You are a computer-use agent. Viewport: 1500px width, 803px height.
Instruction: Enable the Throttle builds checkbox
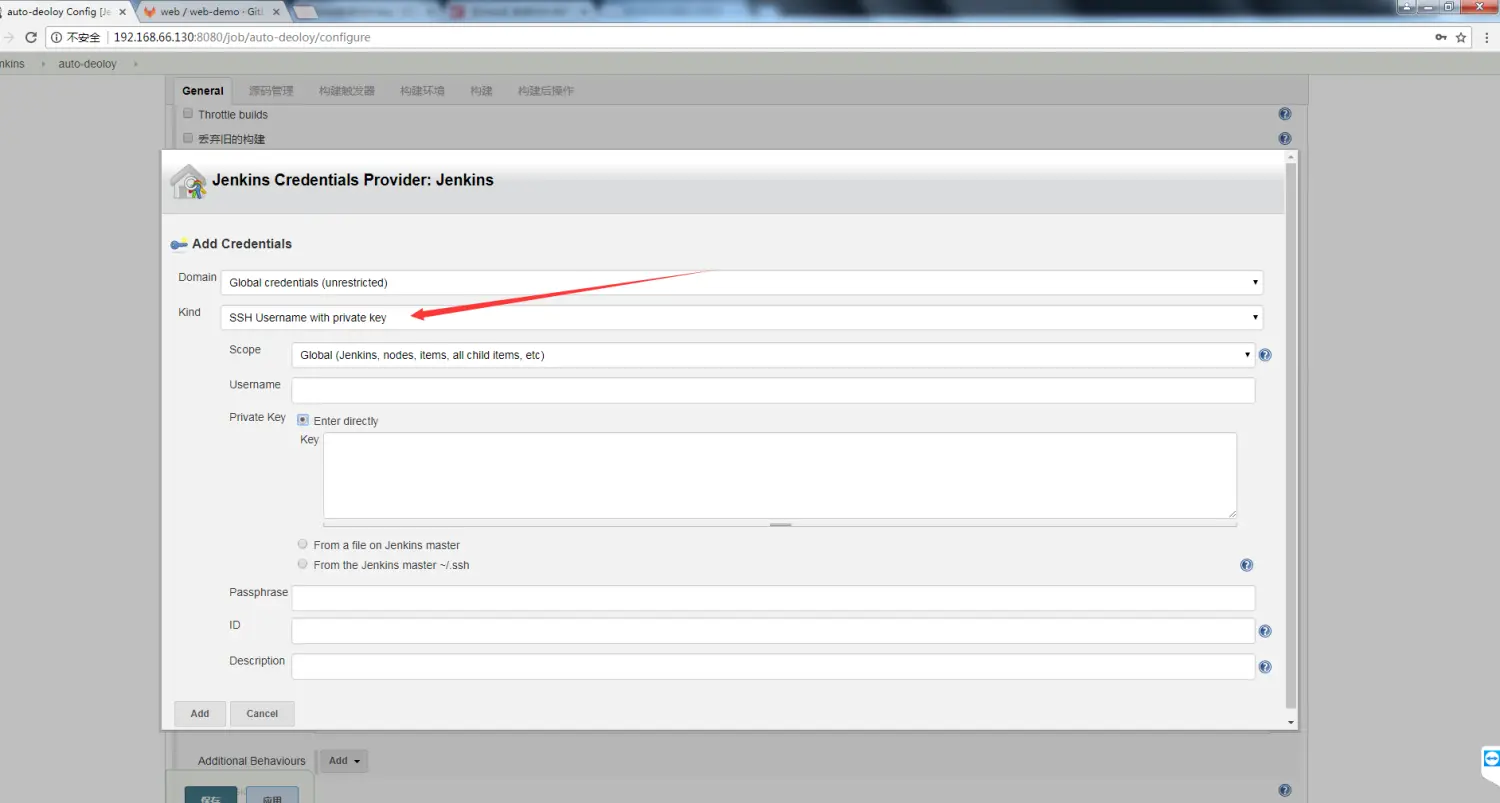188,114
